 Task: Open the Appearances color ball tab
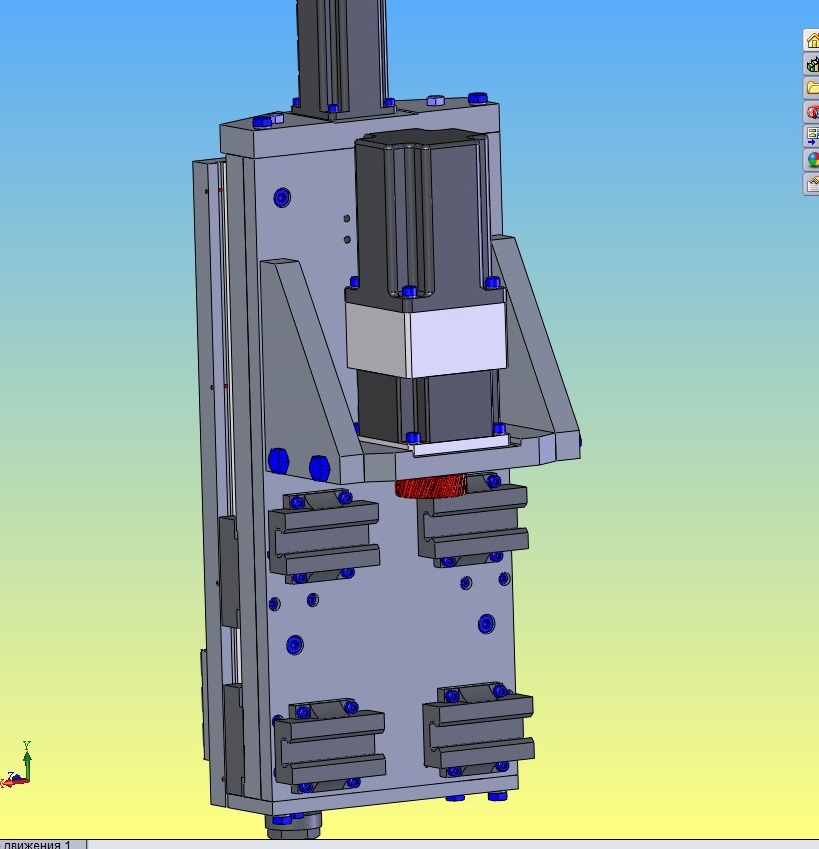pyautogui.click(x=811, y=160)
